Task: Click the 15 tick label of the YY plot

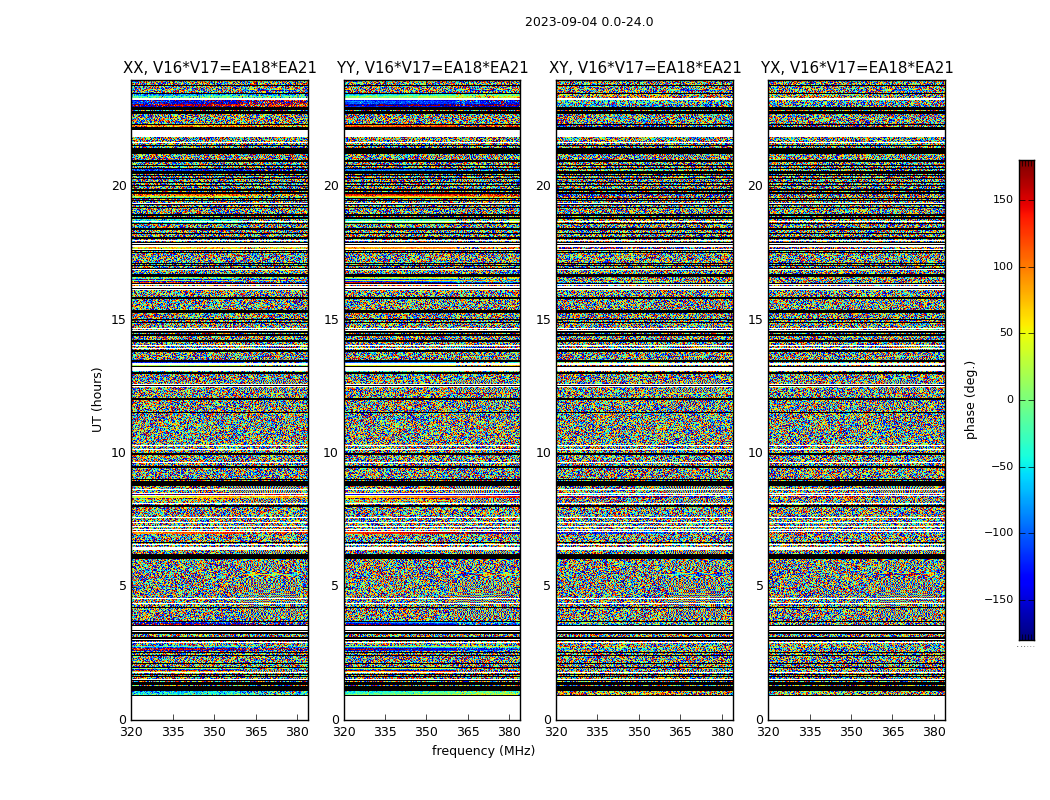Action: [331, 320]
